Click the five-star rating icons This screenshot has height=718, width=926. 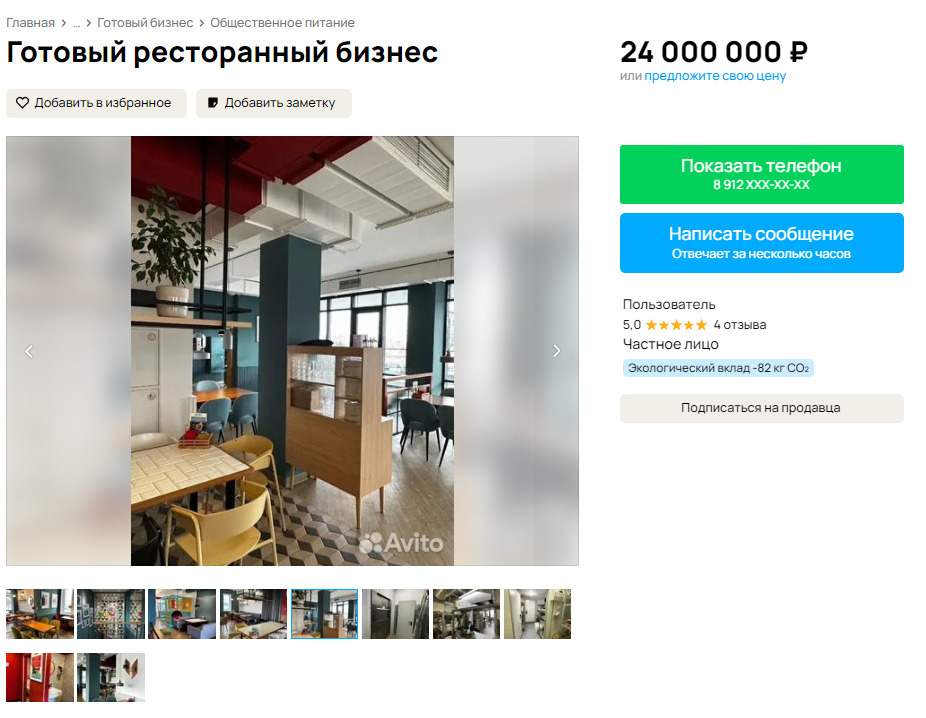pos(676,325)
